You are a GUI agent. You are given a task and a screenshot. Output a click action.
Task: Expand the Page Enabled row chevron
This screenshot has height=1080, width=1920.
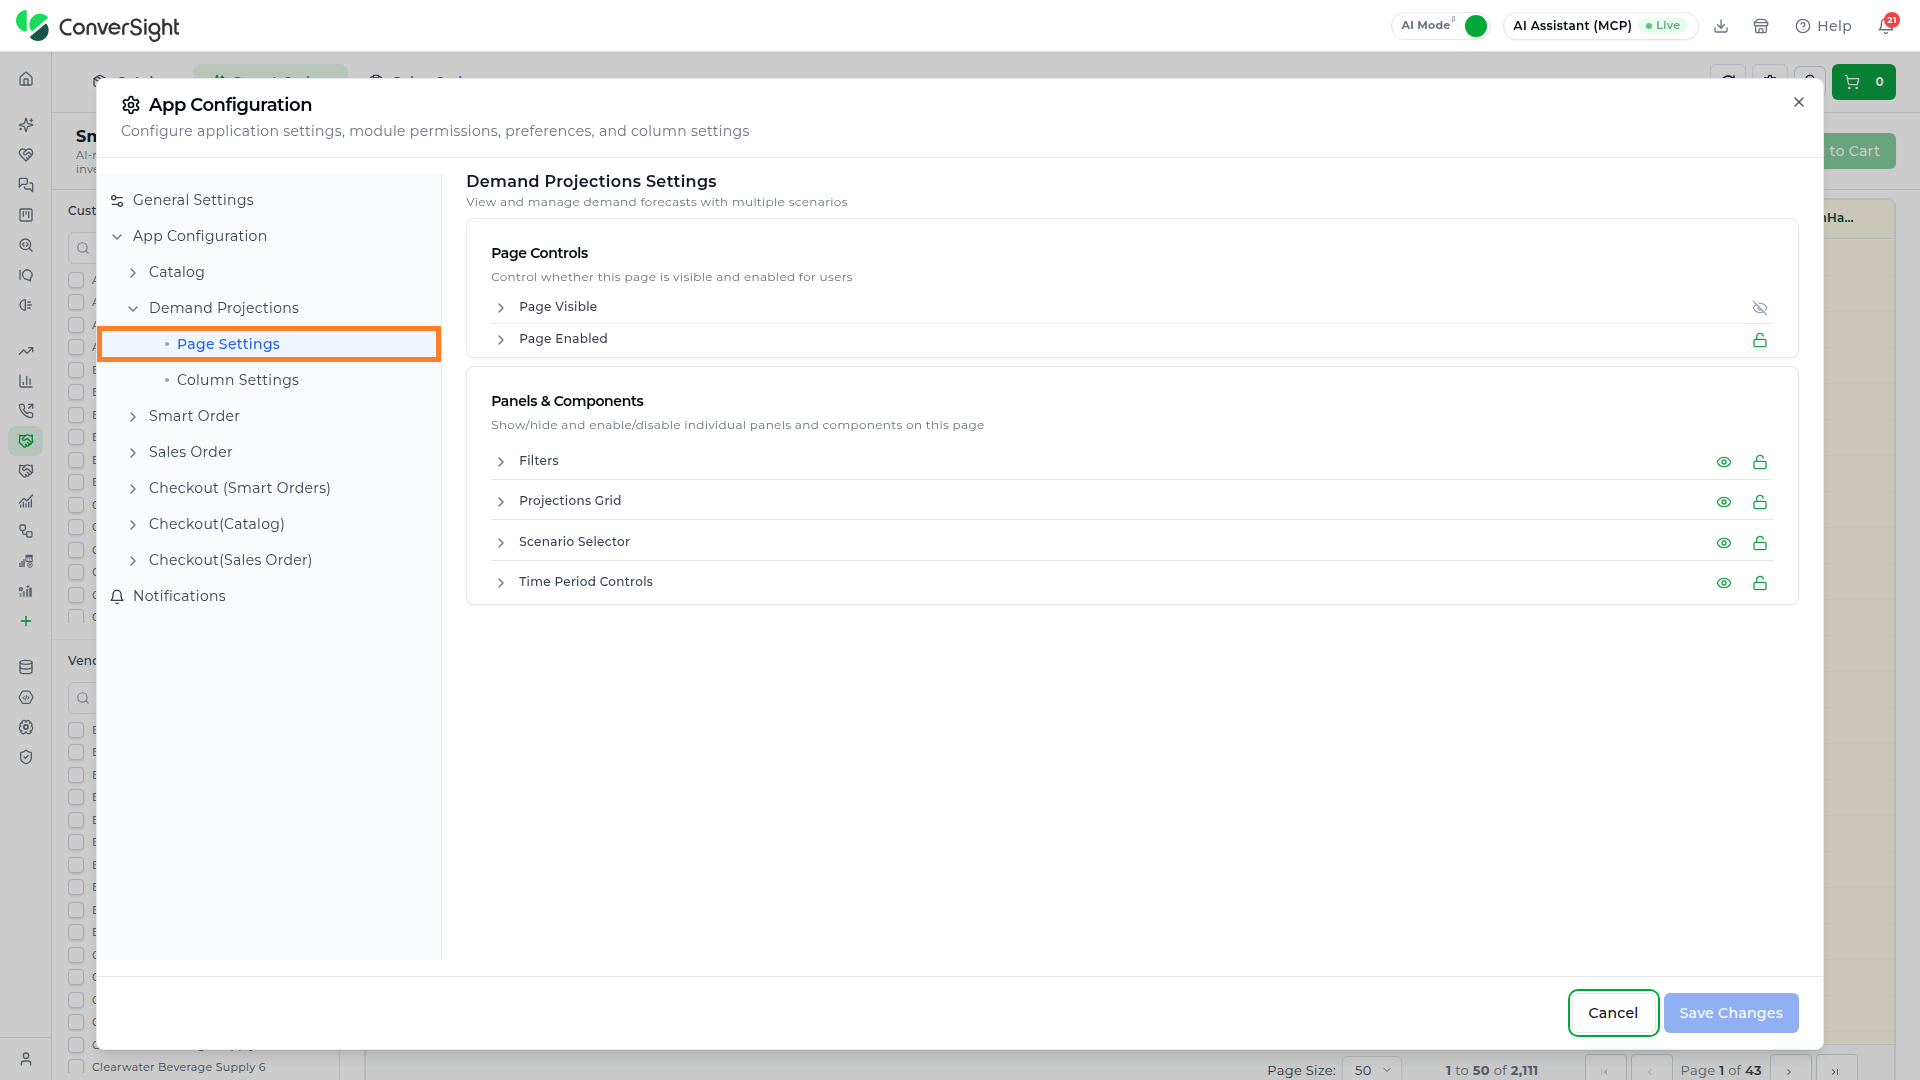coord(501,340)
